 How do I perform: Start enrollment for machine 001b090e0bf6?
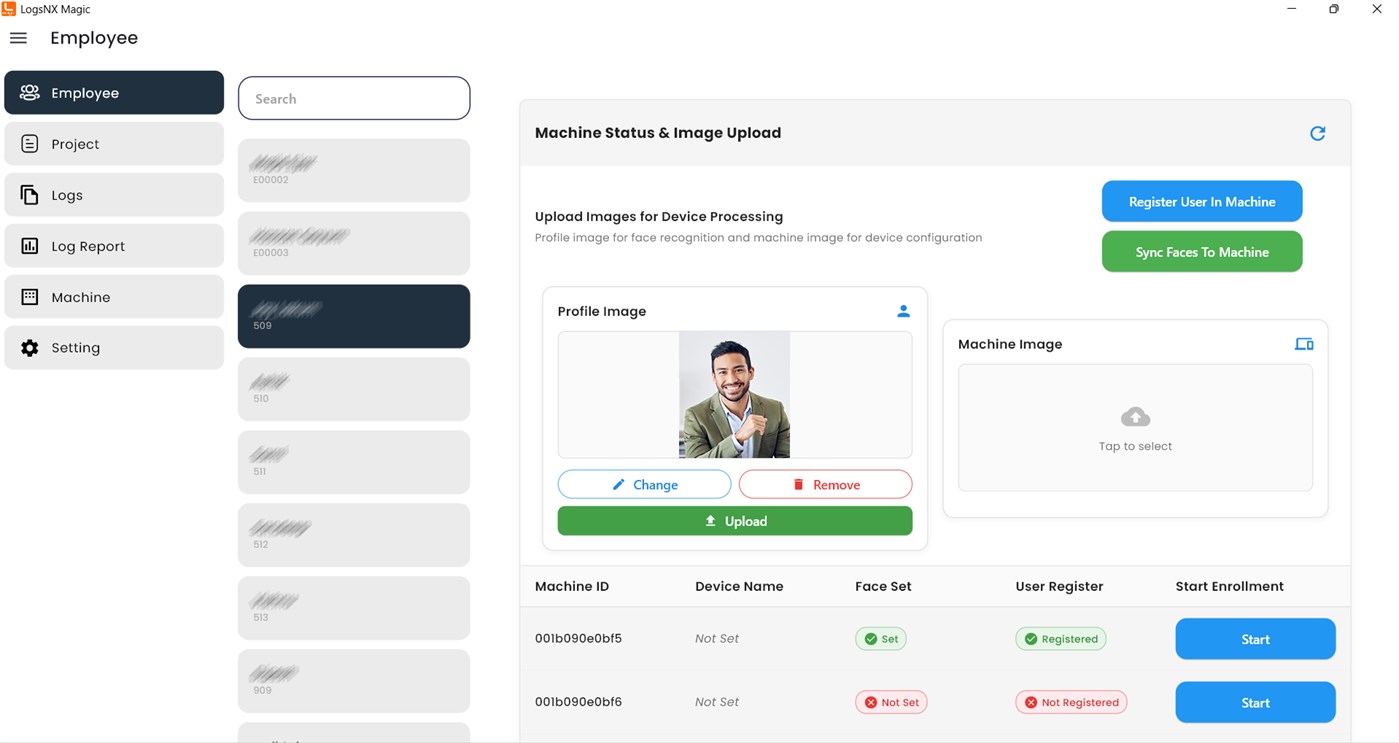(1255, 702)
